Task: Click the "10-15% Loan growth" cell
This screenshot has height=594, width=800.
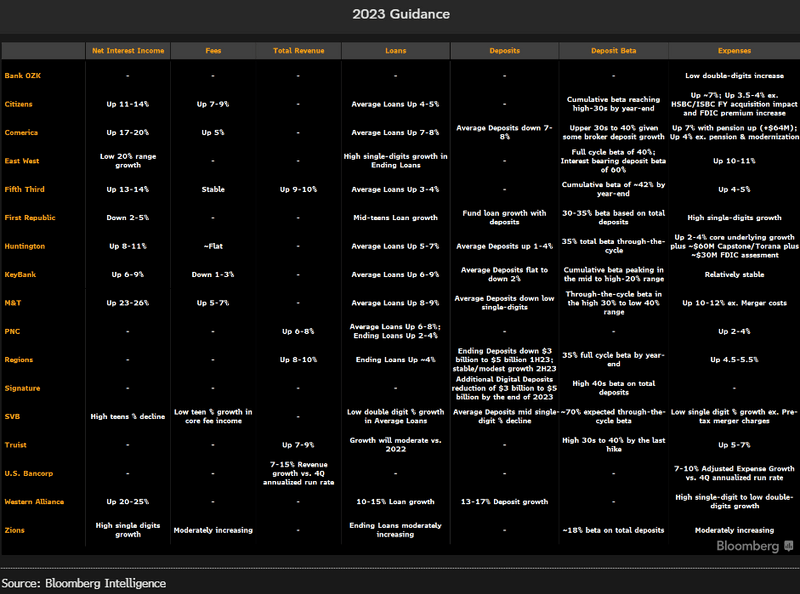Action: coord(395,502)
